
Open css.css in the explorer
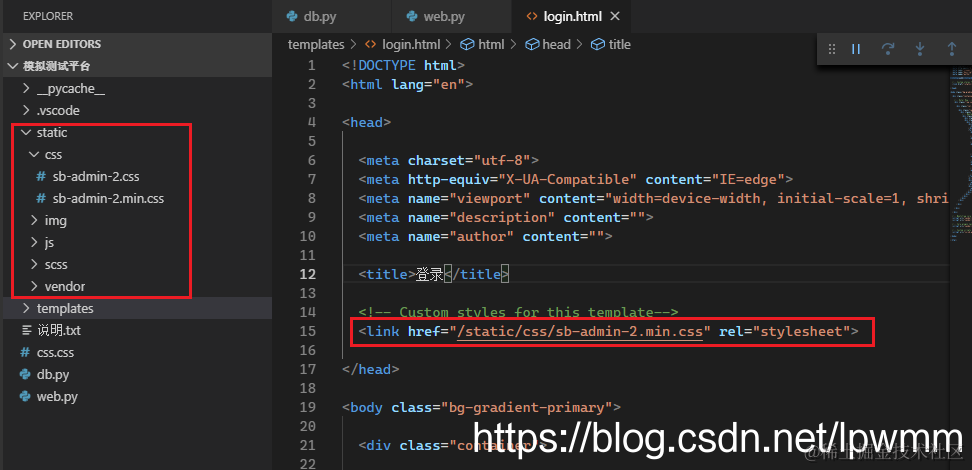click(x=136, y=352)
